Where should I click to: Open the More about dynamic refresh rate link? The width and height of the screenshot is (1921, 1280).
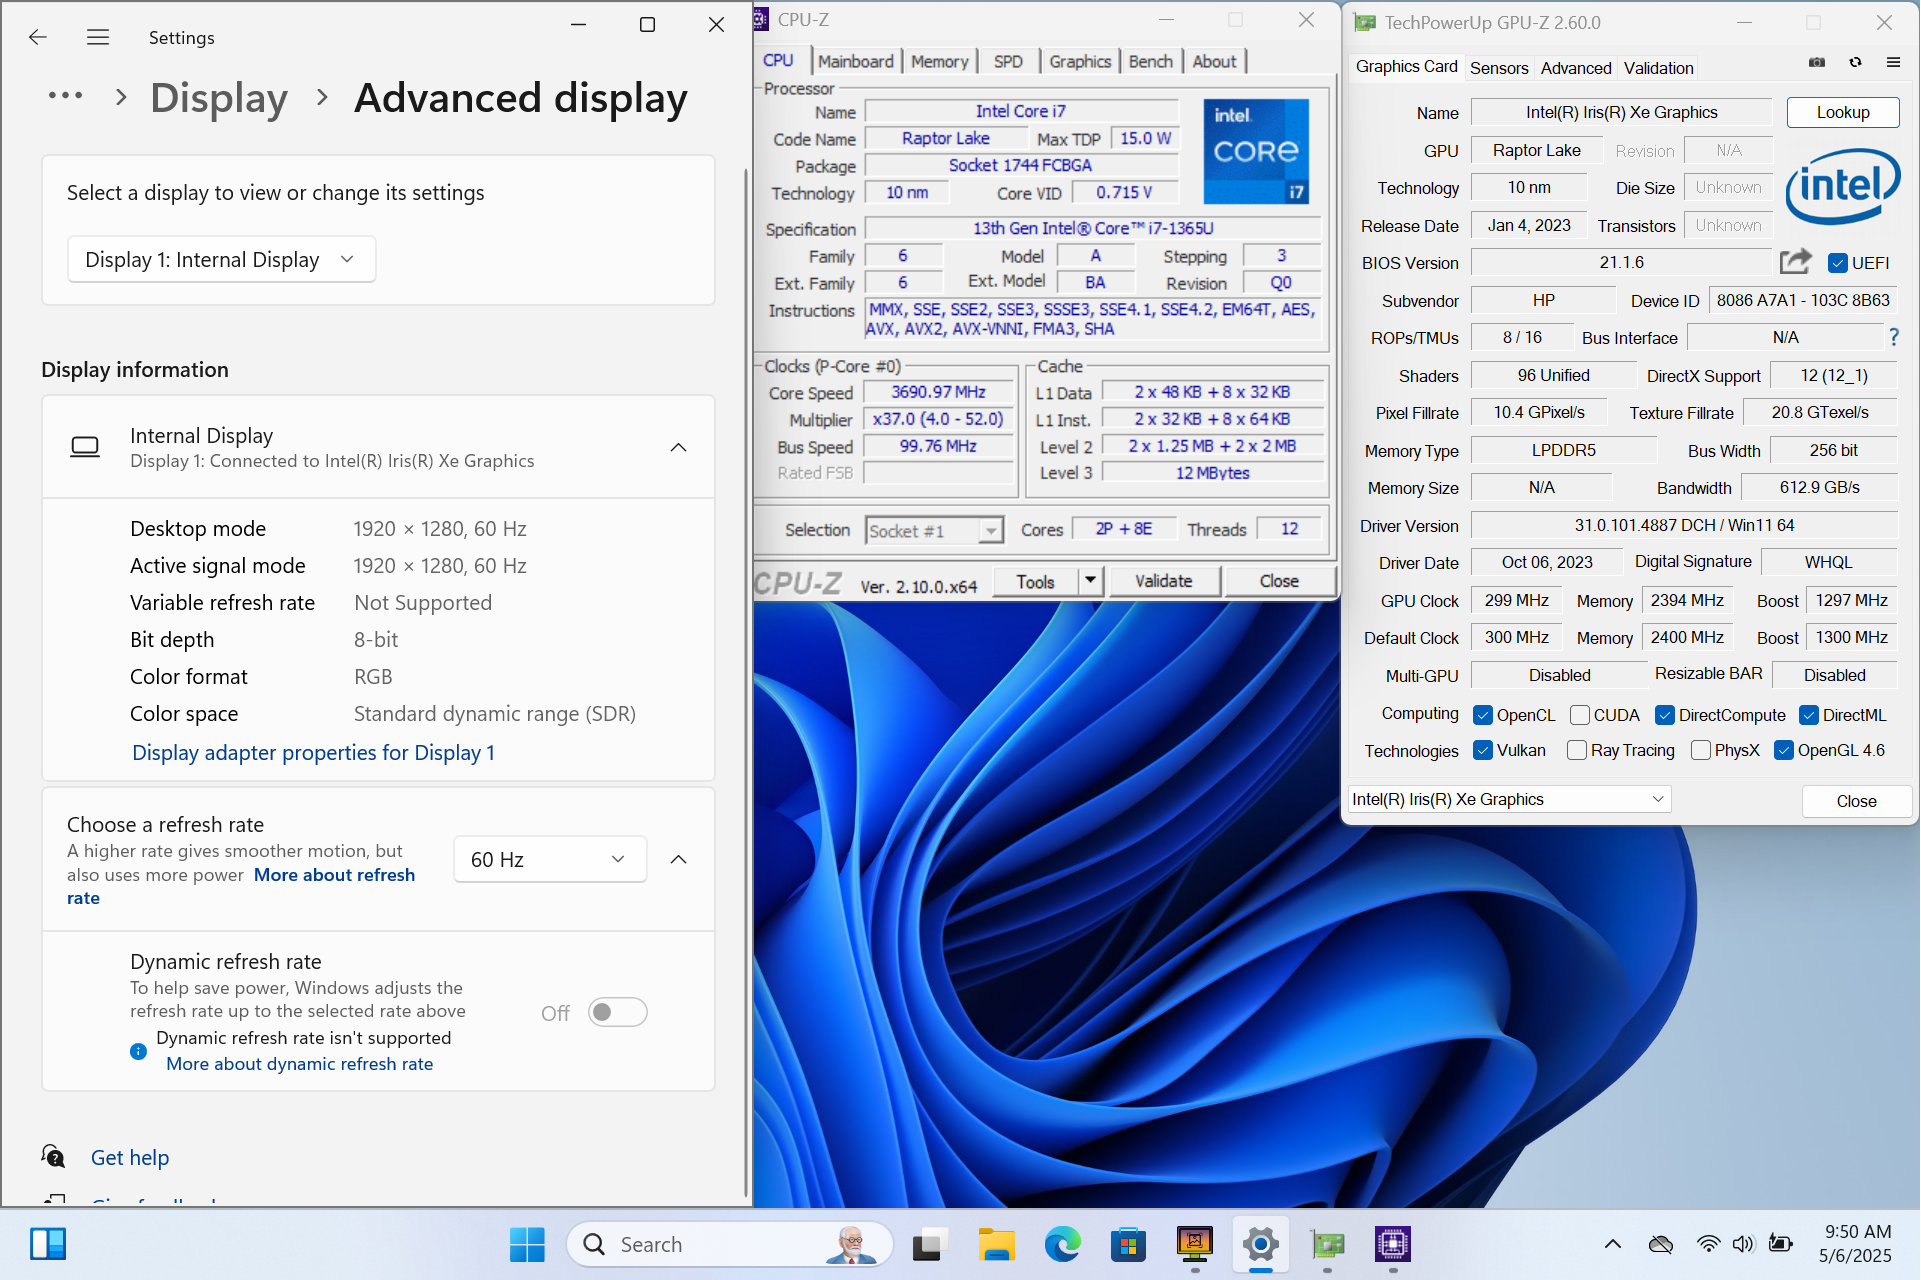(299, 1064)
